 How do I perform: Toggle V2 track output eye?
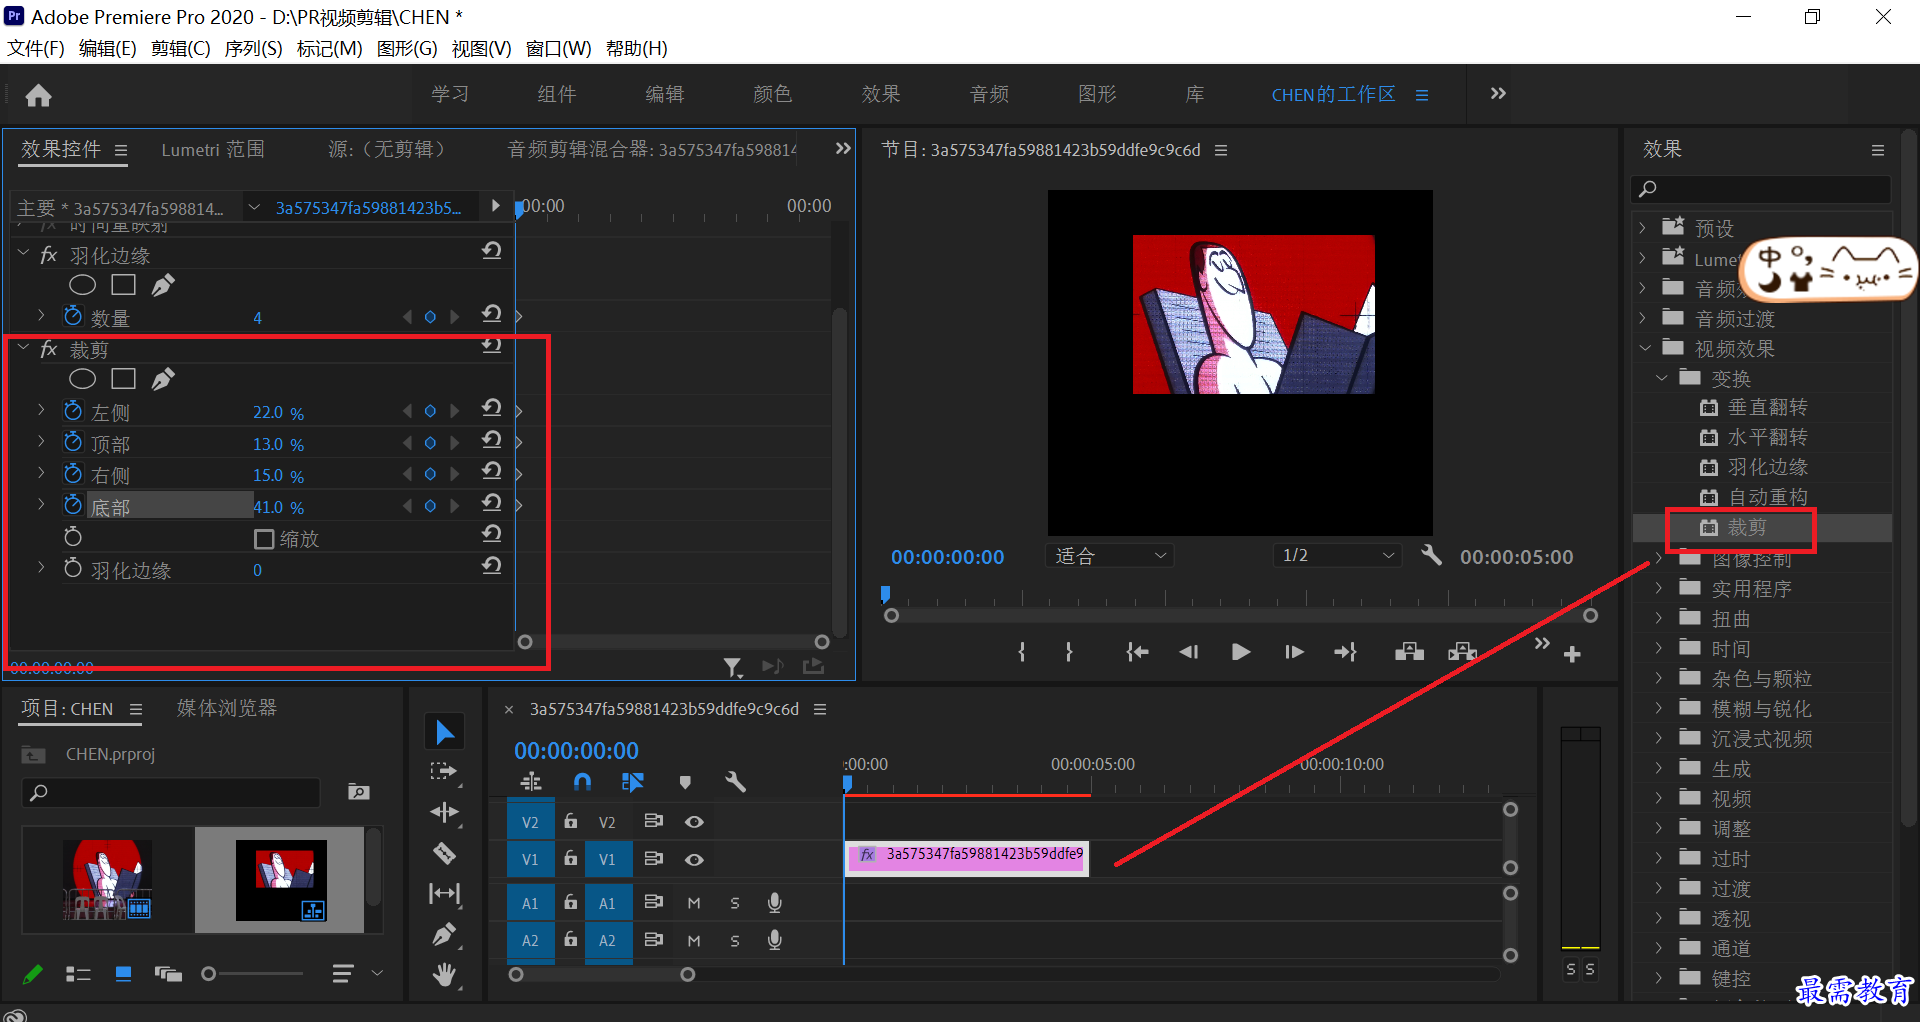[x=694, y=822]
